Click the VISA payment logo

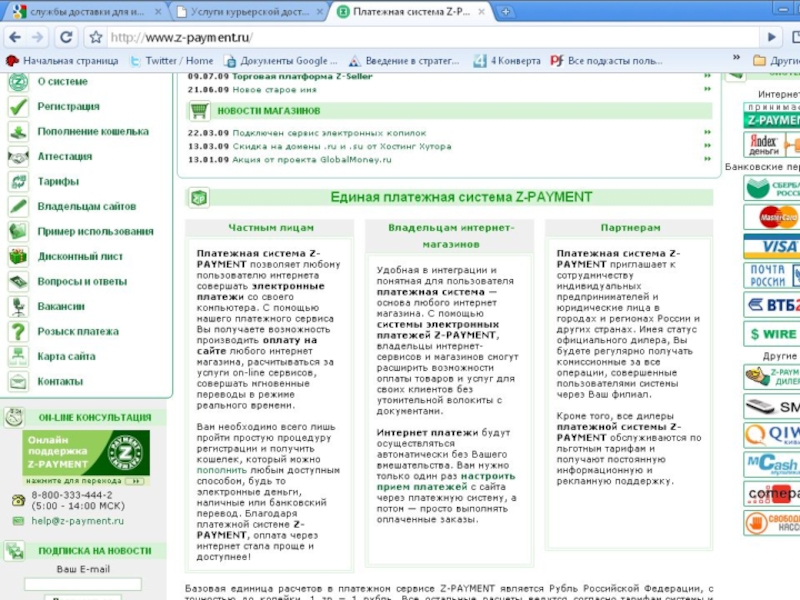[x=771, y=246]
